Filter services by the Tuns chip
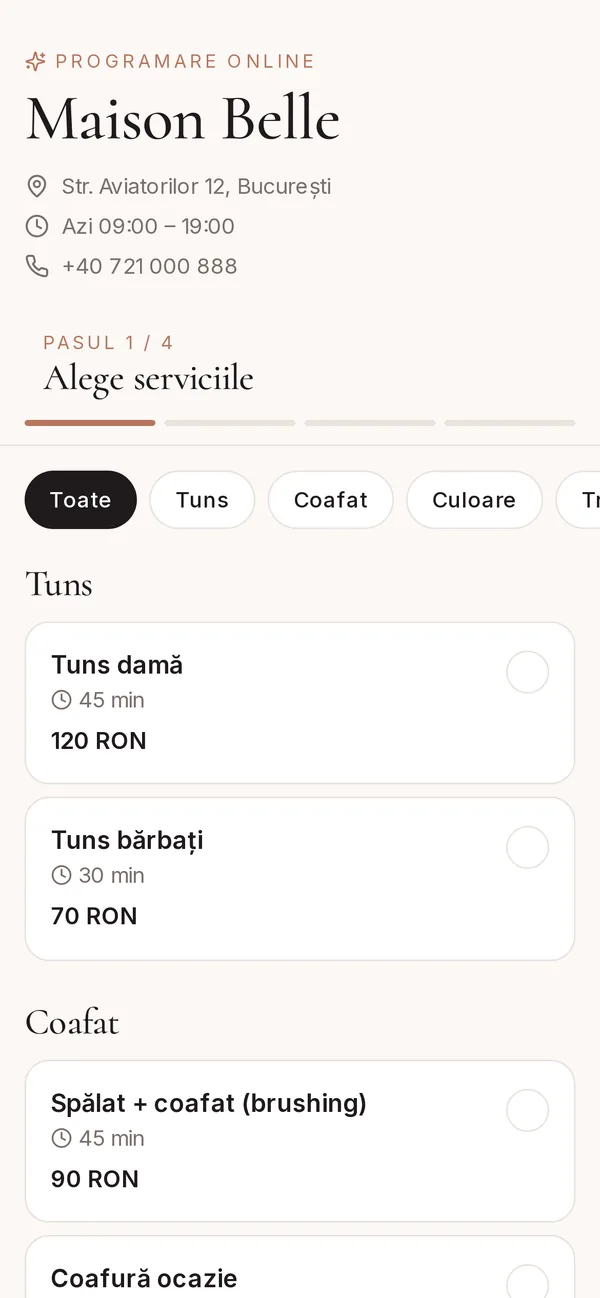The image size is (600, 1298). 202,500
